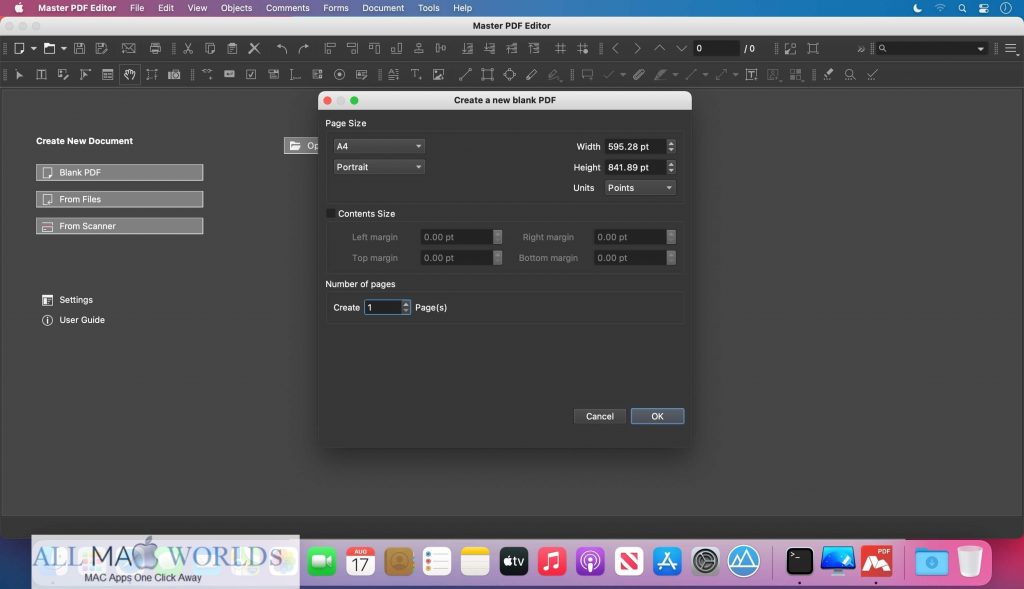Click the page number field in toolbar
Screen dimensions: 1024x589
click(716, 48)
